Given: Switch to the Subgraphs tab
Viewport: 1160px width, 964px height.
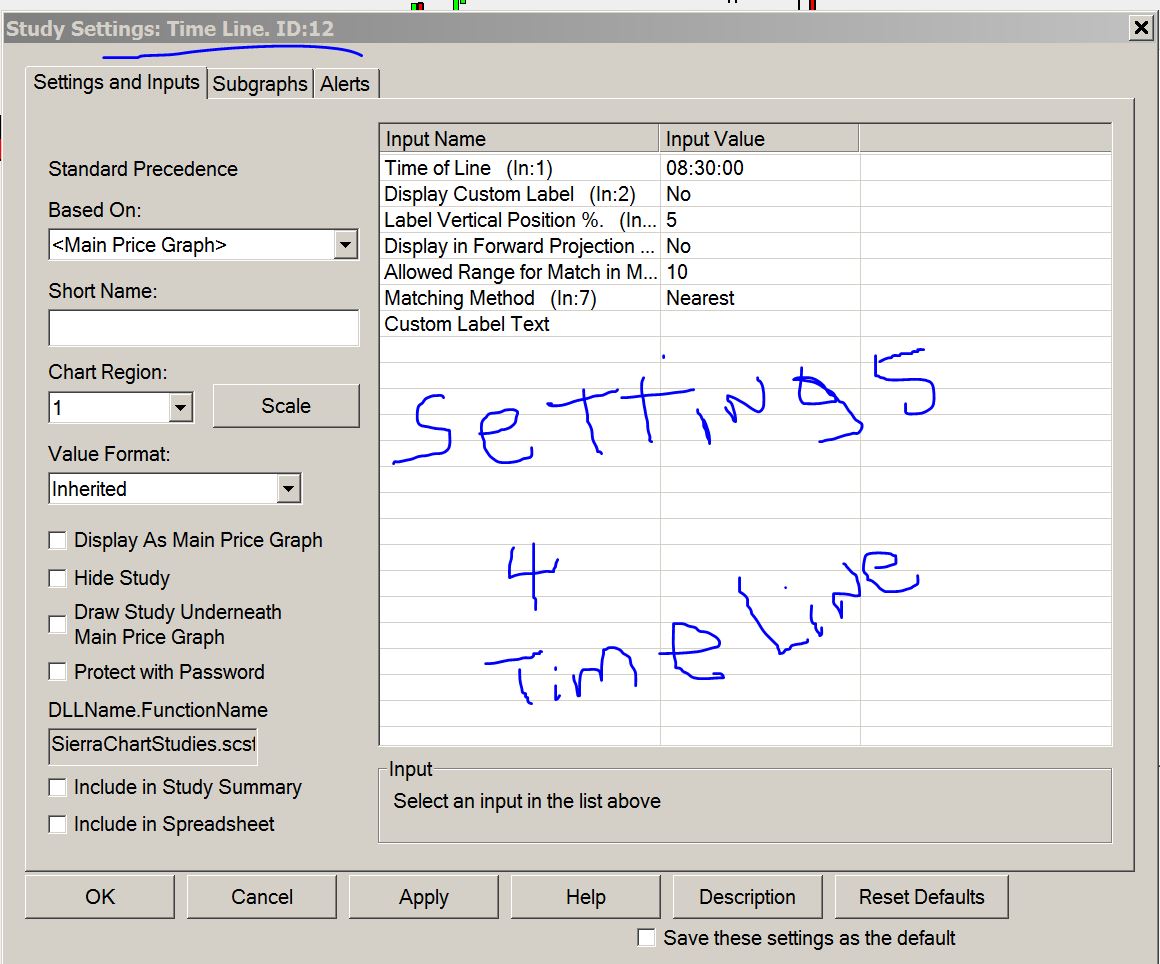Looking at the screenshot, I should [260, 84].
